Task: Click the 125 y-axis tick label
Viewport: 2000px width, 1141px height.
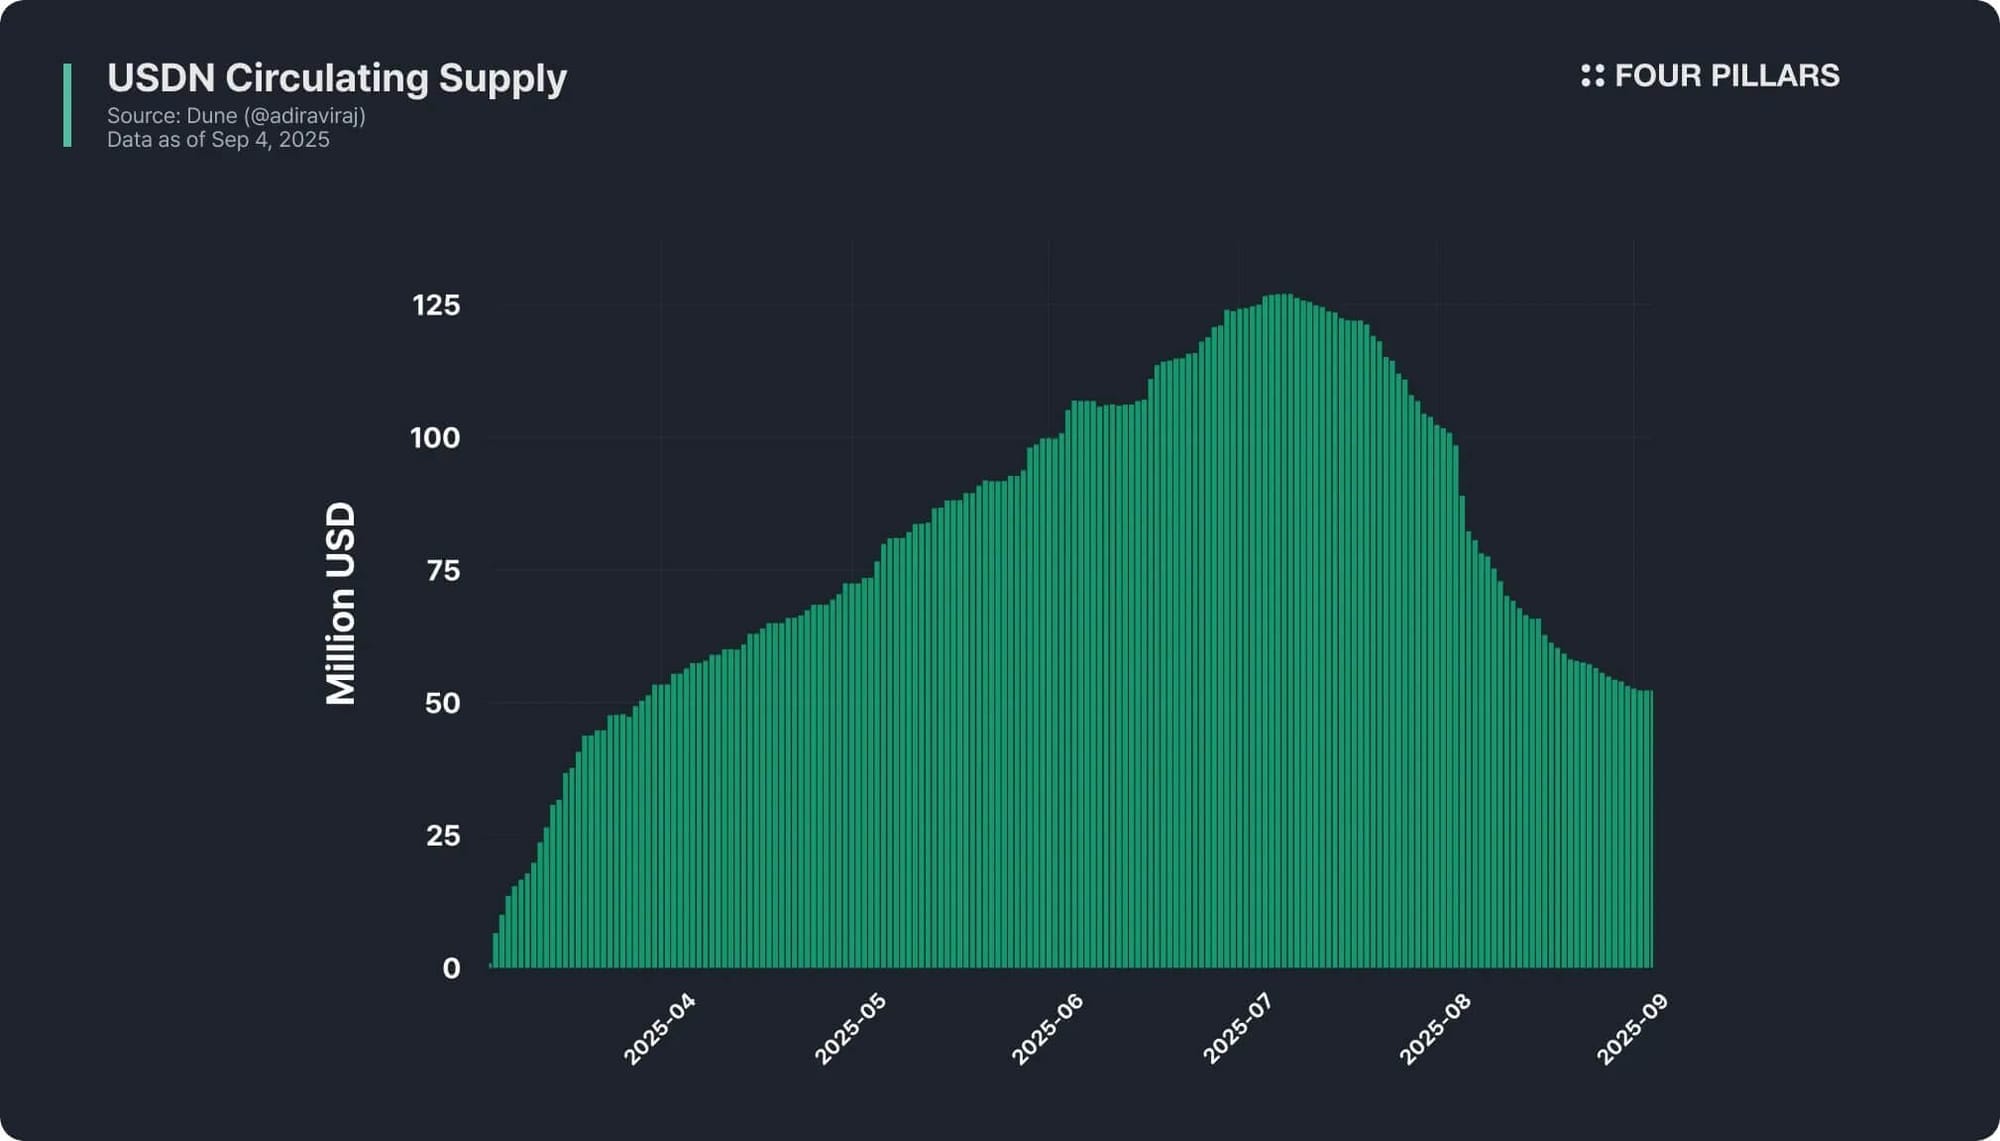Action: click(x=436, y=305)
